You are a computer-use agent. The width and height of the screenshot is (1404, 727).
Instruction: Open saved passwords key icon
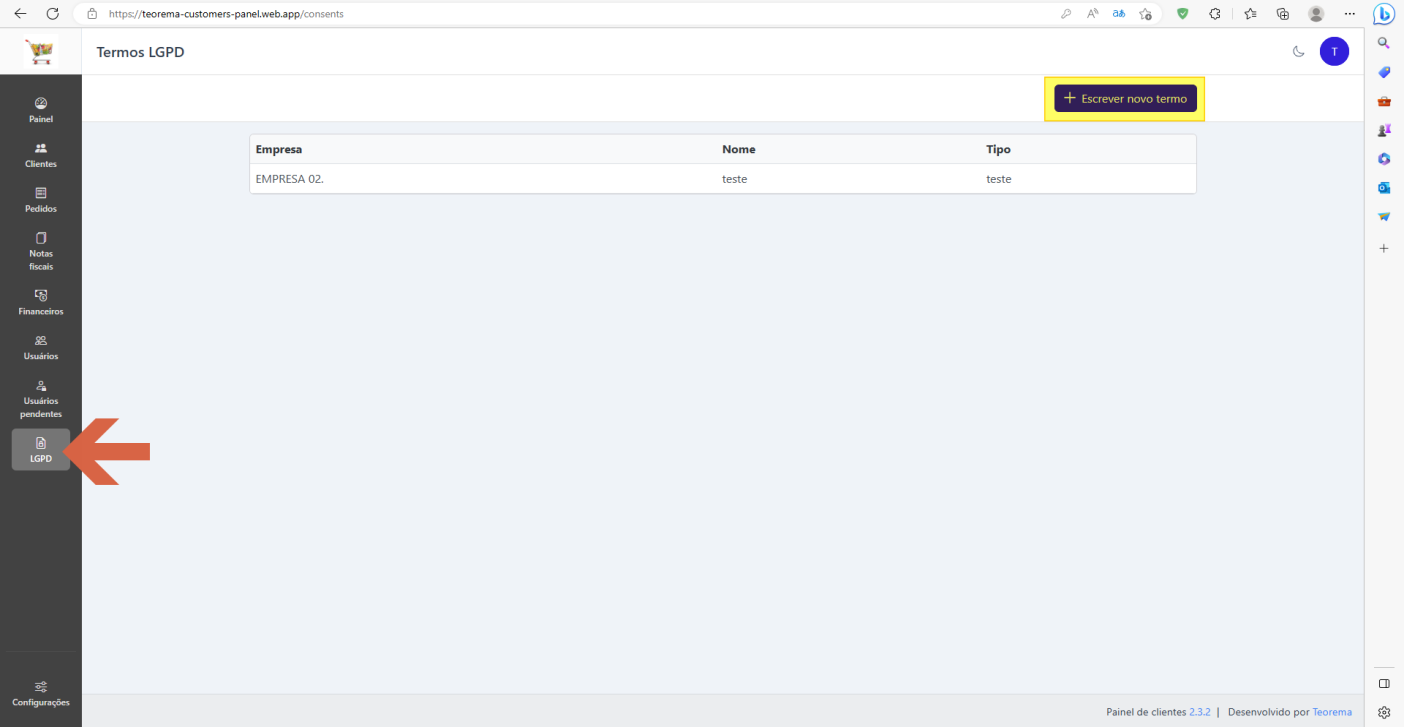[x=1067, y=14]
